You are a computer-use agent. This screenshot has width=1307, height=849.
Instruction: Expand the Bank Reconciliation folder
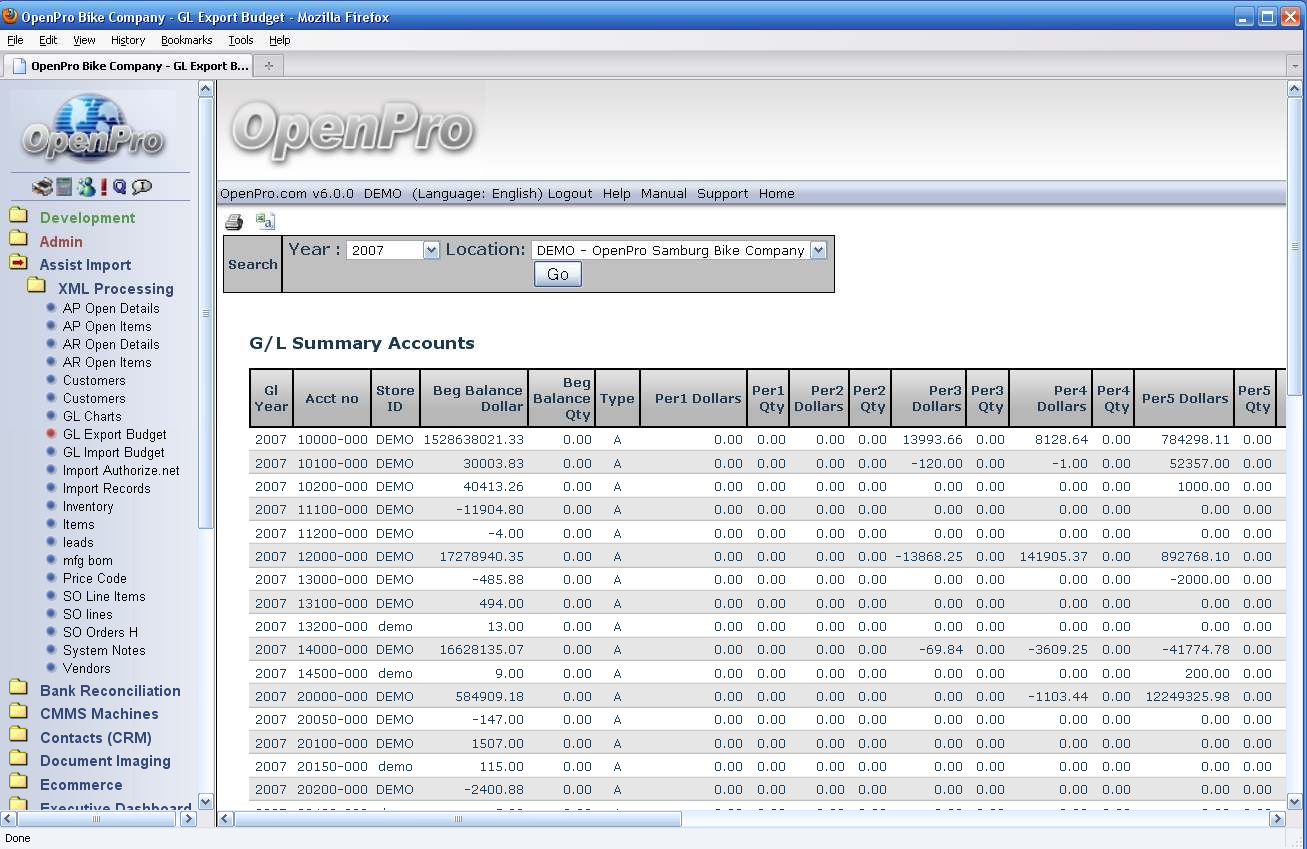[110, 691]
